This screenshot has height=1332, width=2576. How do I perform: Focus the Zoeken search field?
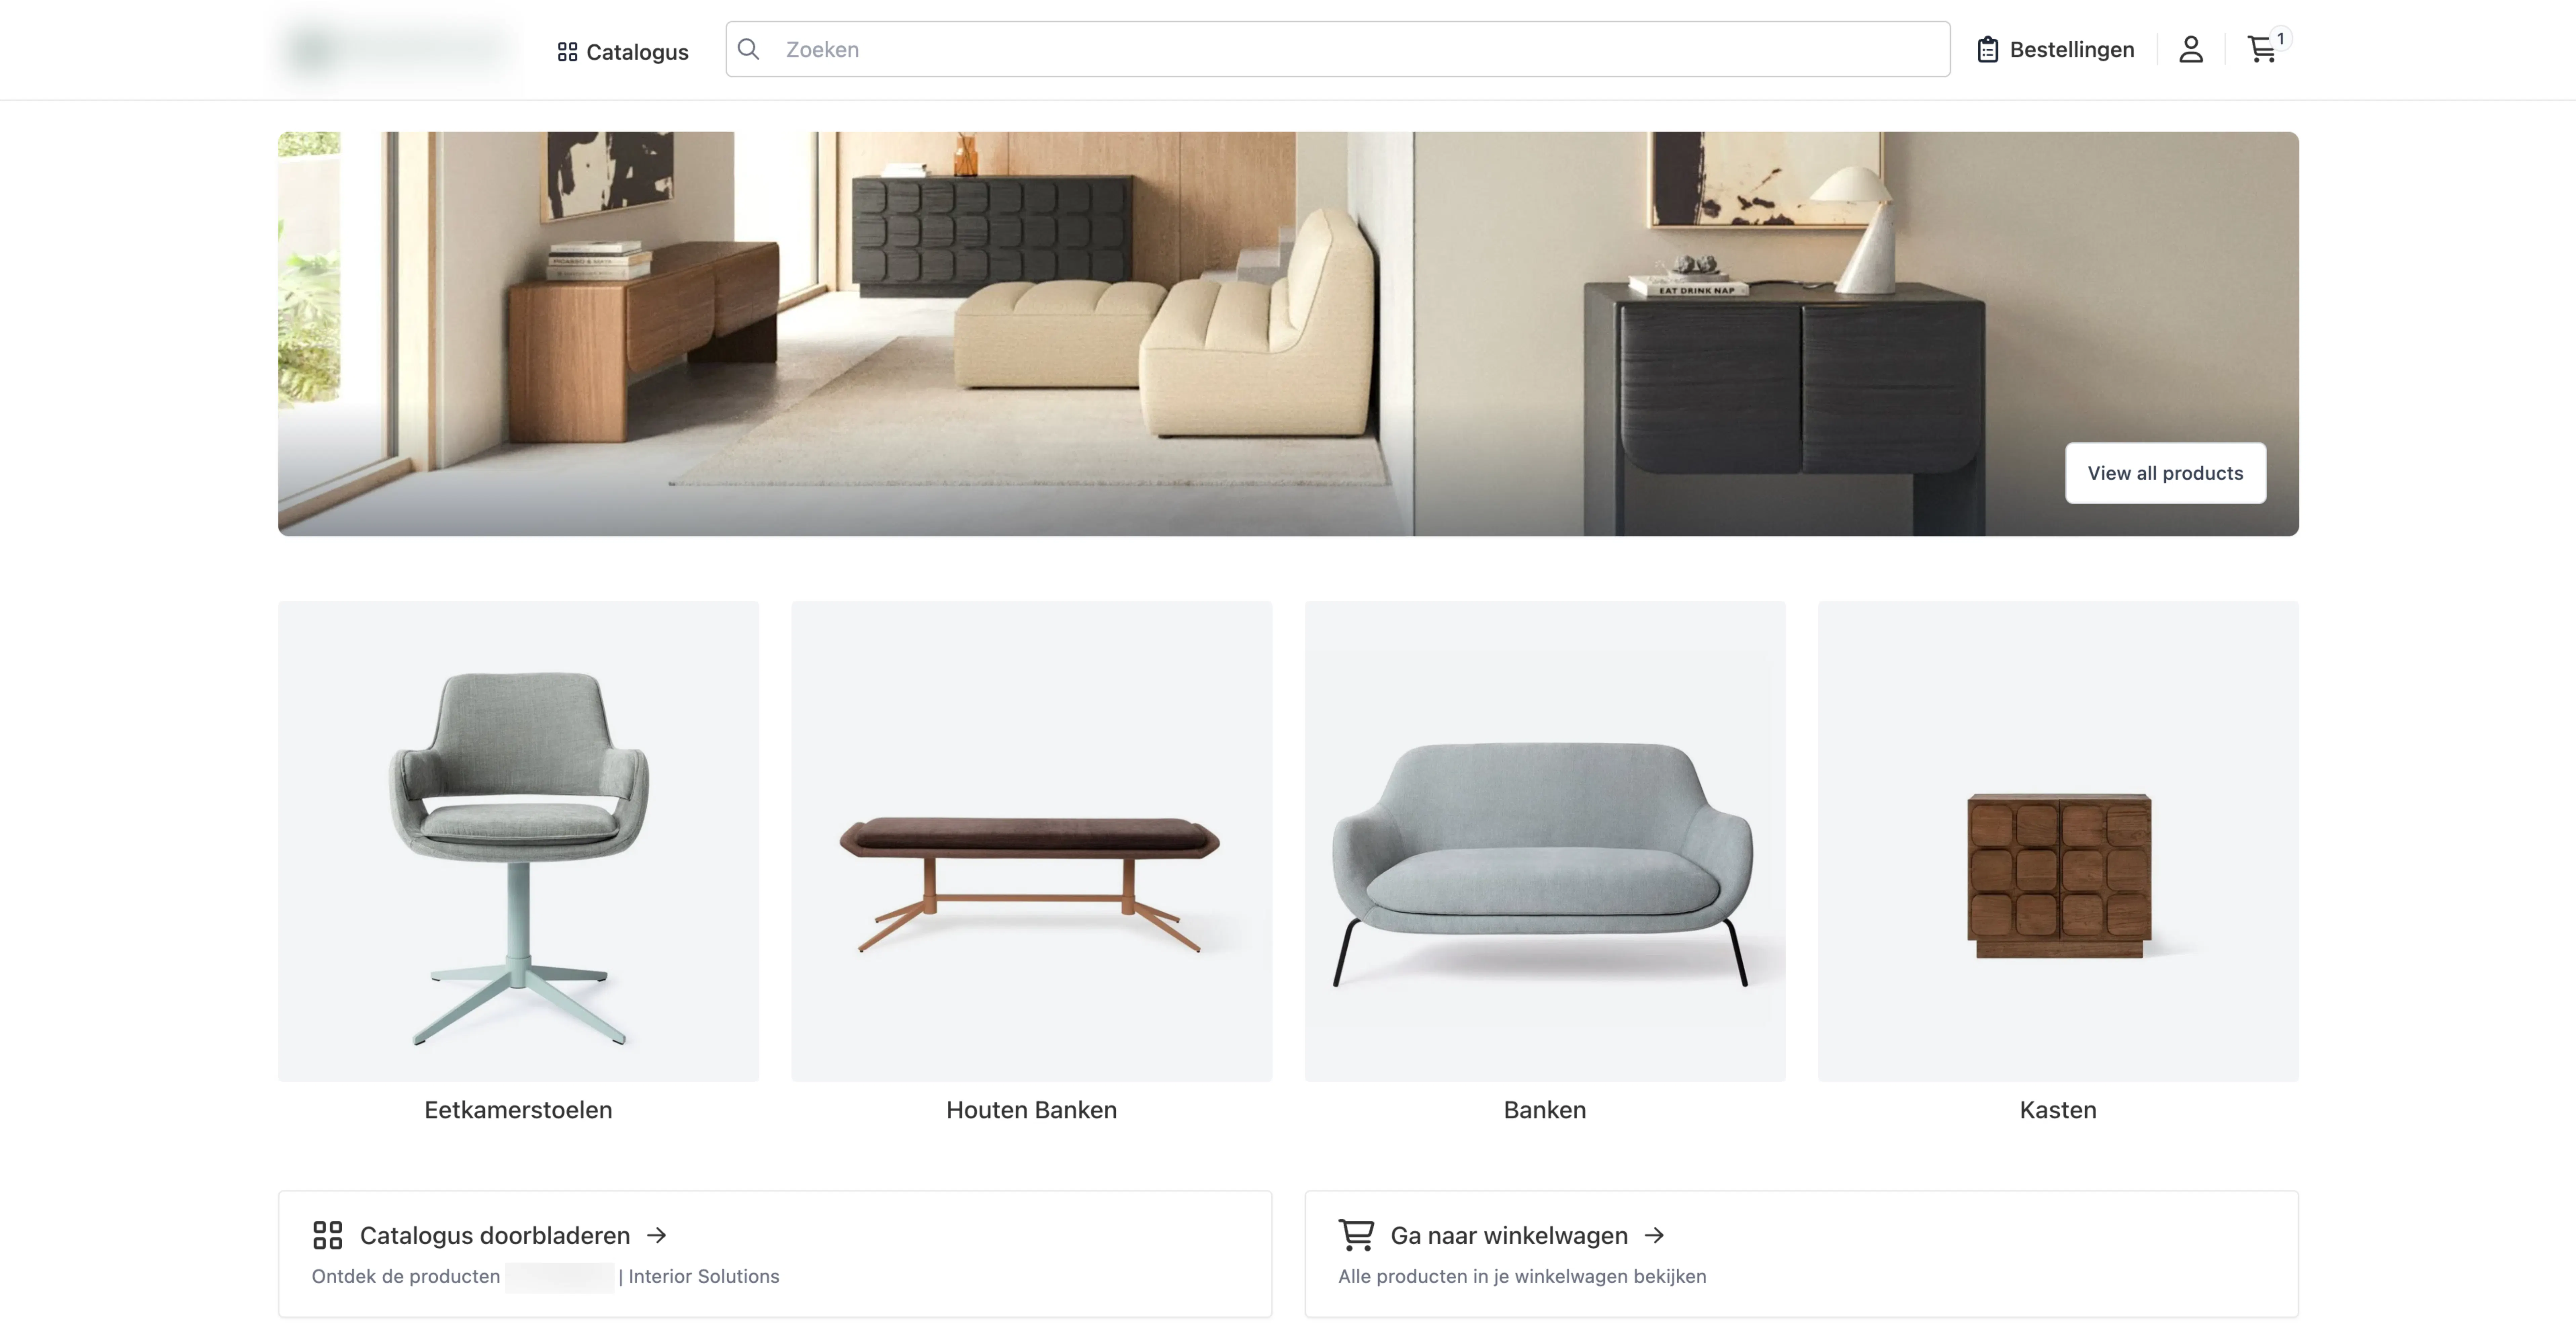1337,49
